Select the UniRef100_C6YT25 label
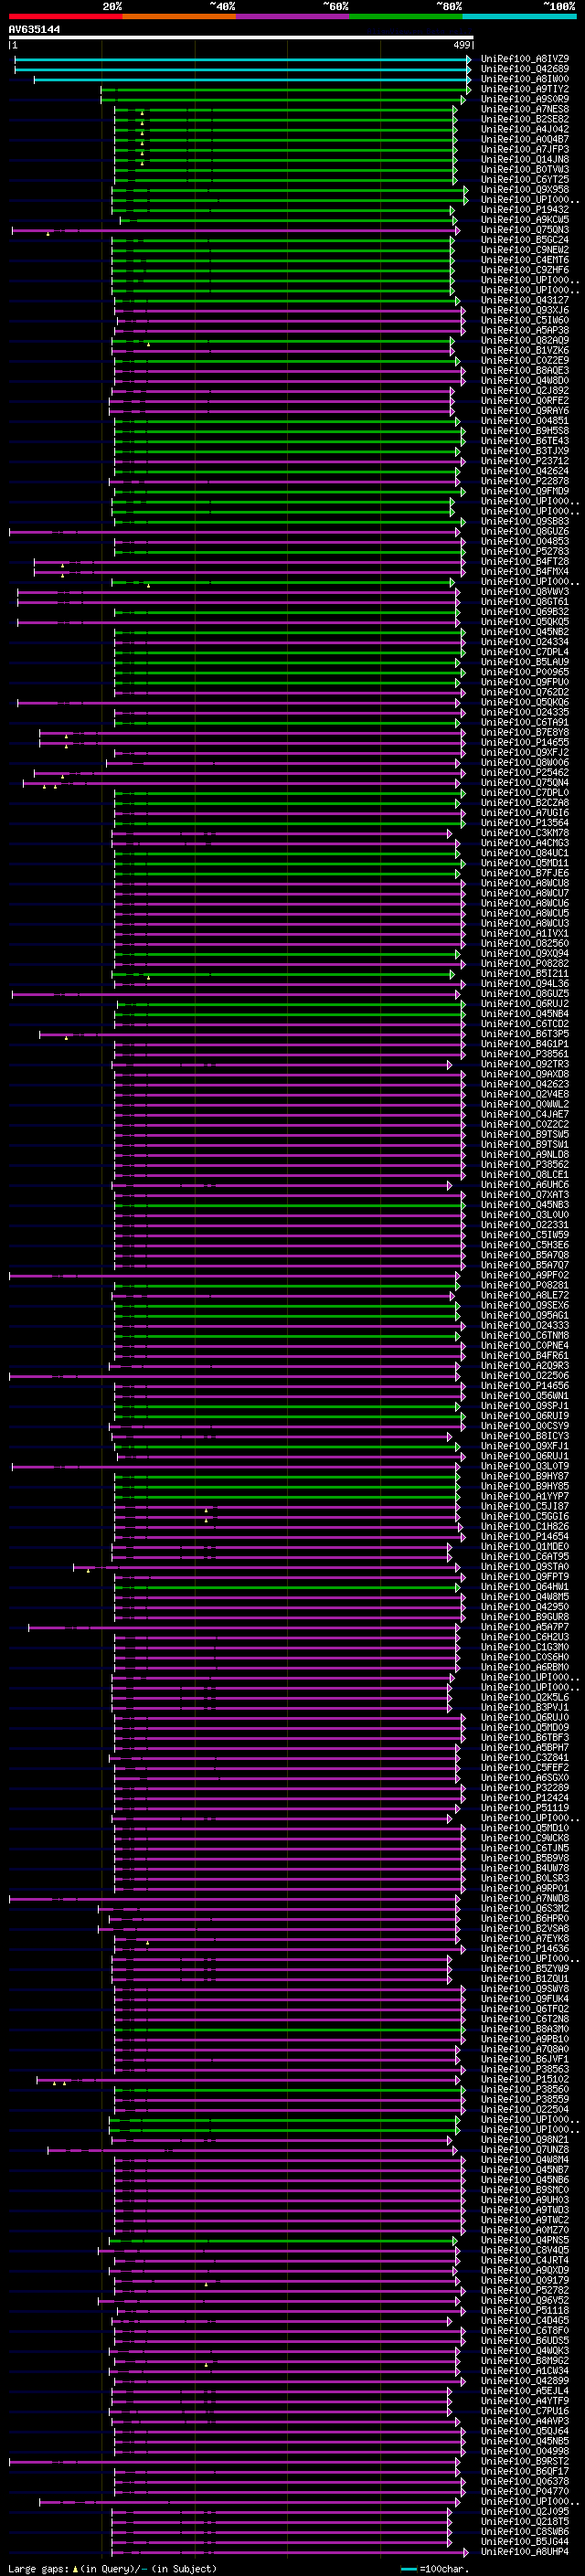Viewport: 585px width, 2576px height. click(525, 179)
